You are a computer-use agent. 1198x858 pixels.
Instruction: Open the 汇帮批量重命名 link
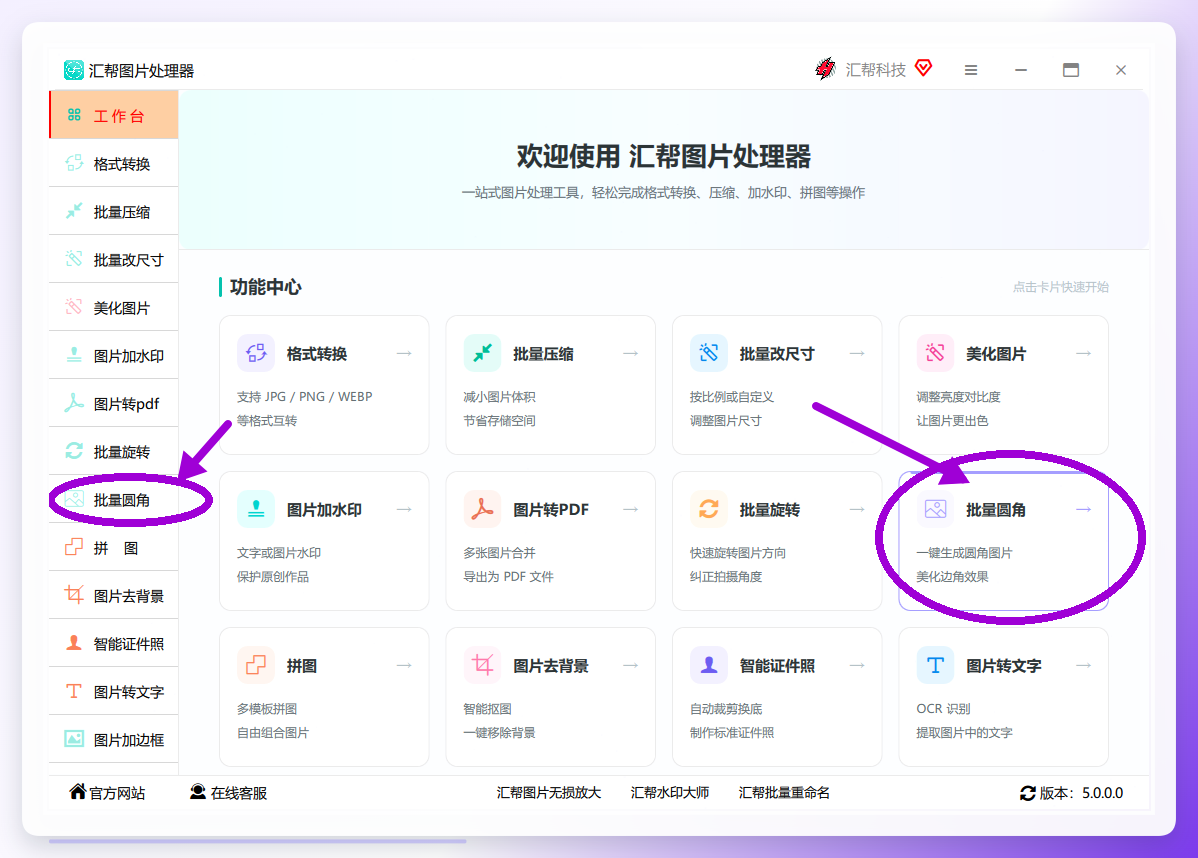784,793
